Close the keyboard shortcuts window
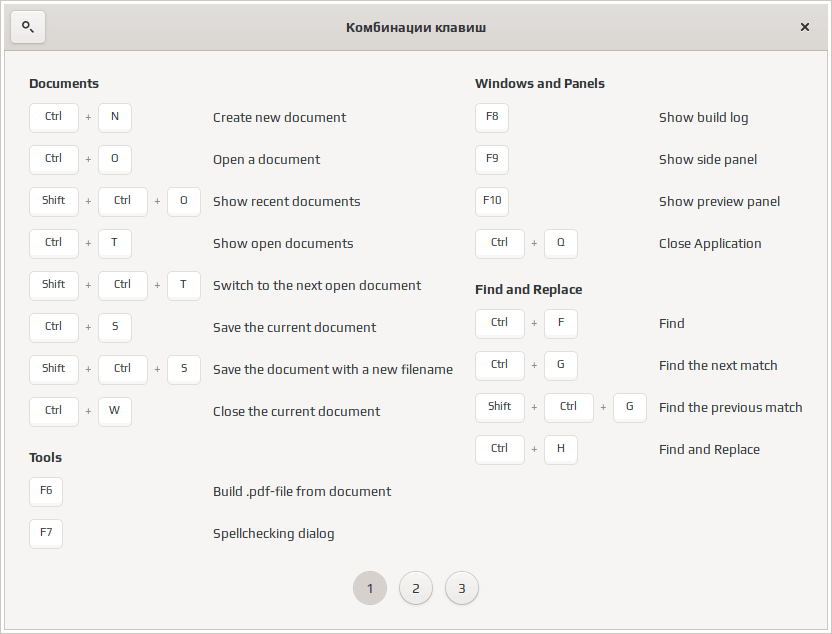The height and width of the screenshot is (634, 832). click(804, 27)
